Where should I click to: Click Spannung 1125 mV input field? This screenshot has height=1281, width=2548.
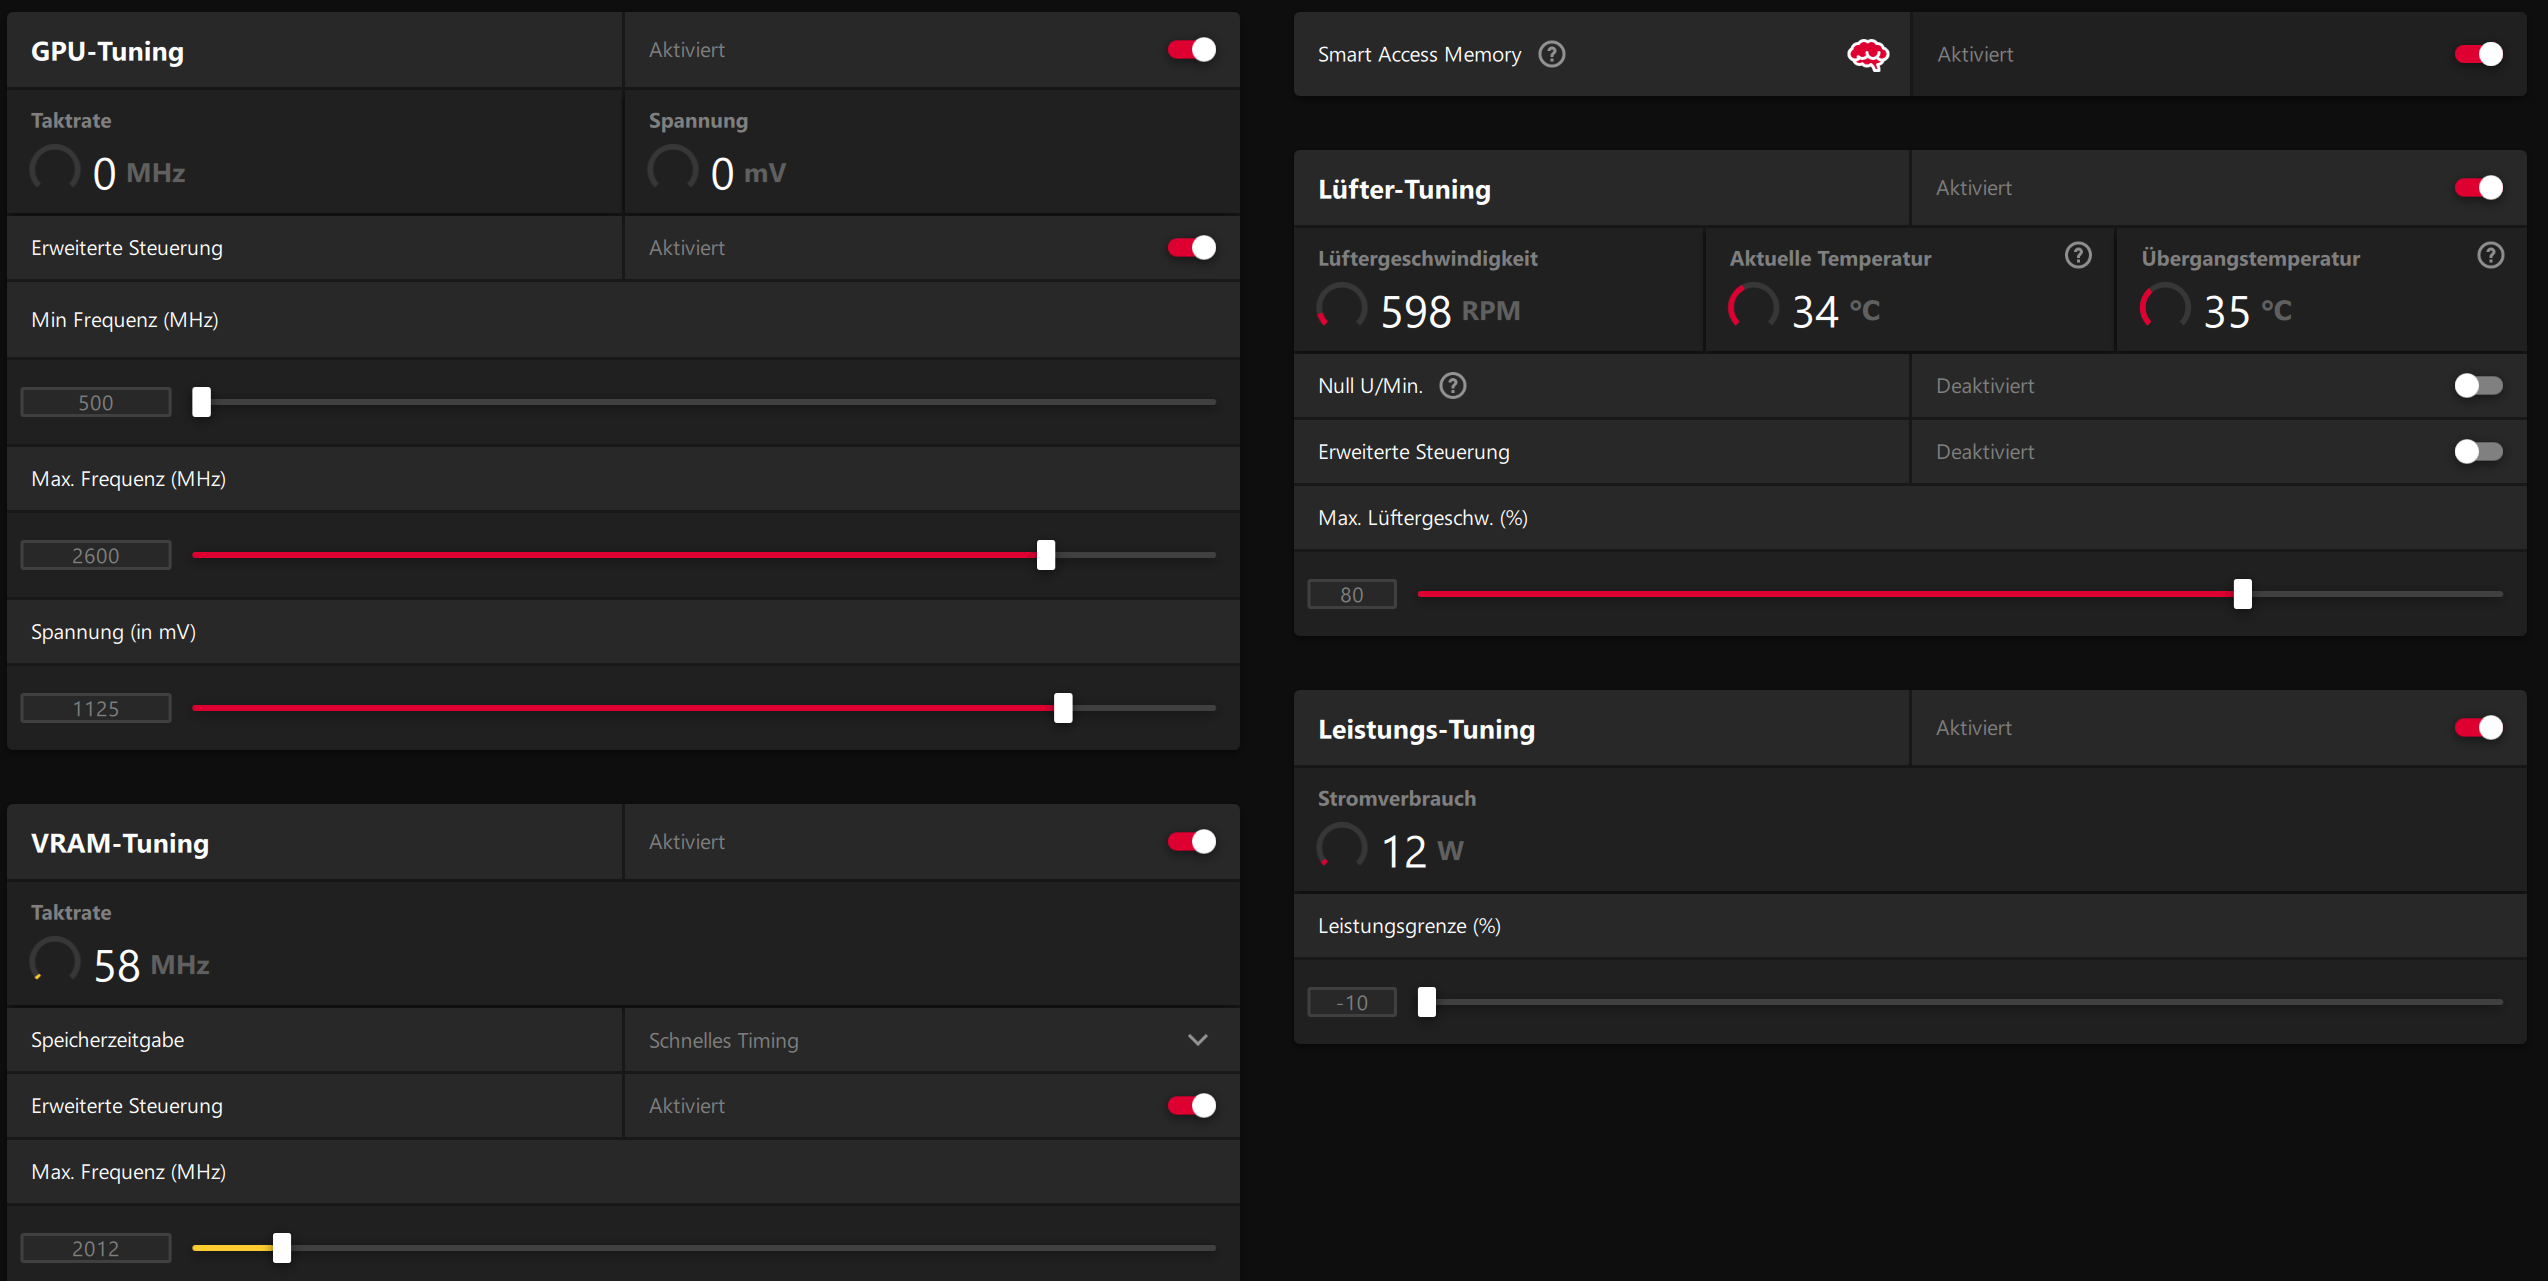click(x=96, y=708)
